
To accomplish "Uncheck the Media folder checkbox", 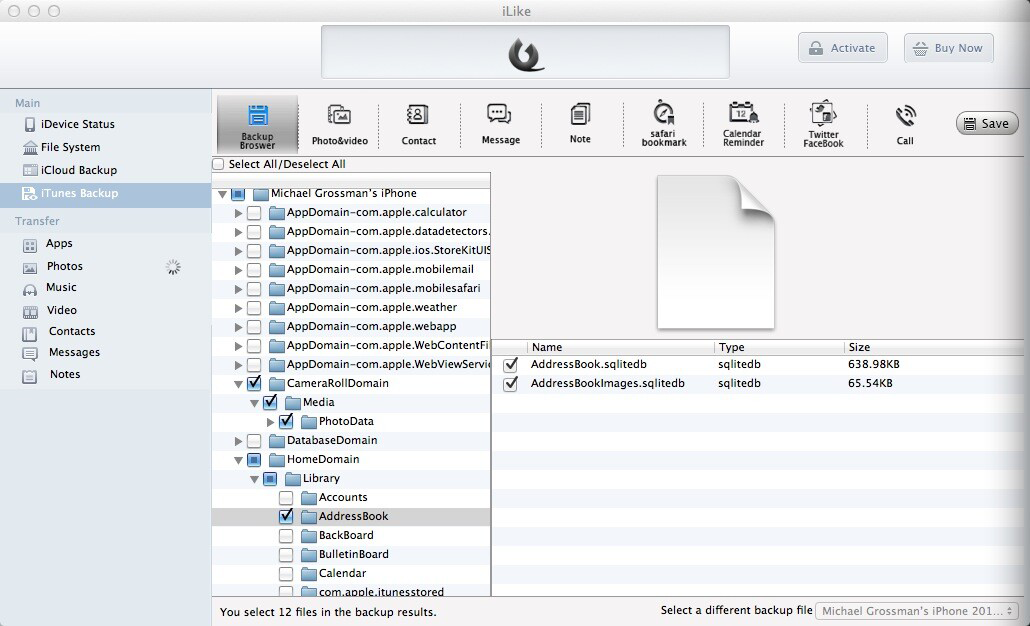I will (270, 402).
